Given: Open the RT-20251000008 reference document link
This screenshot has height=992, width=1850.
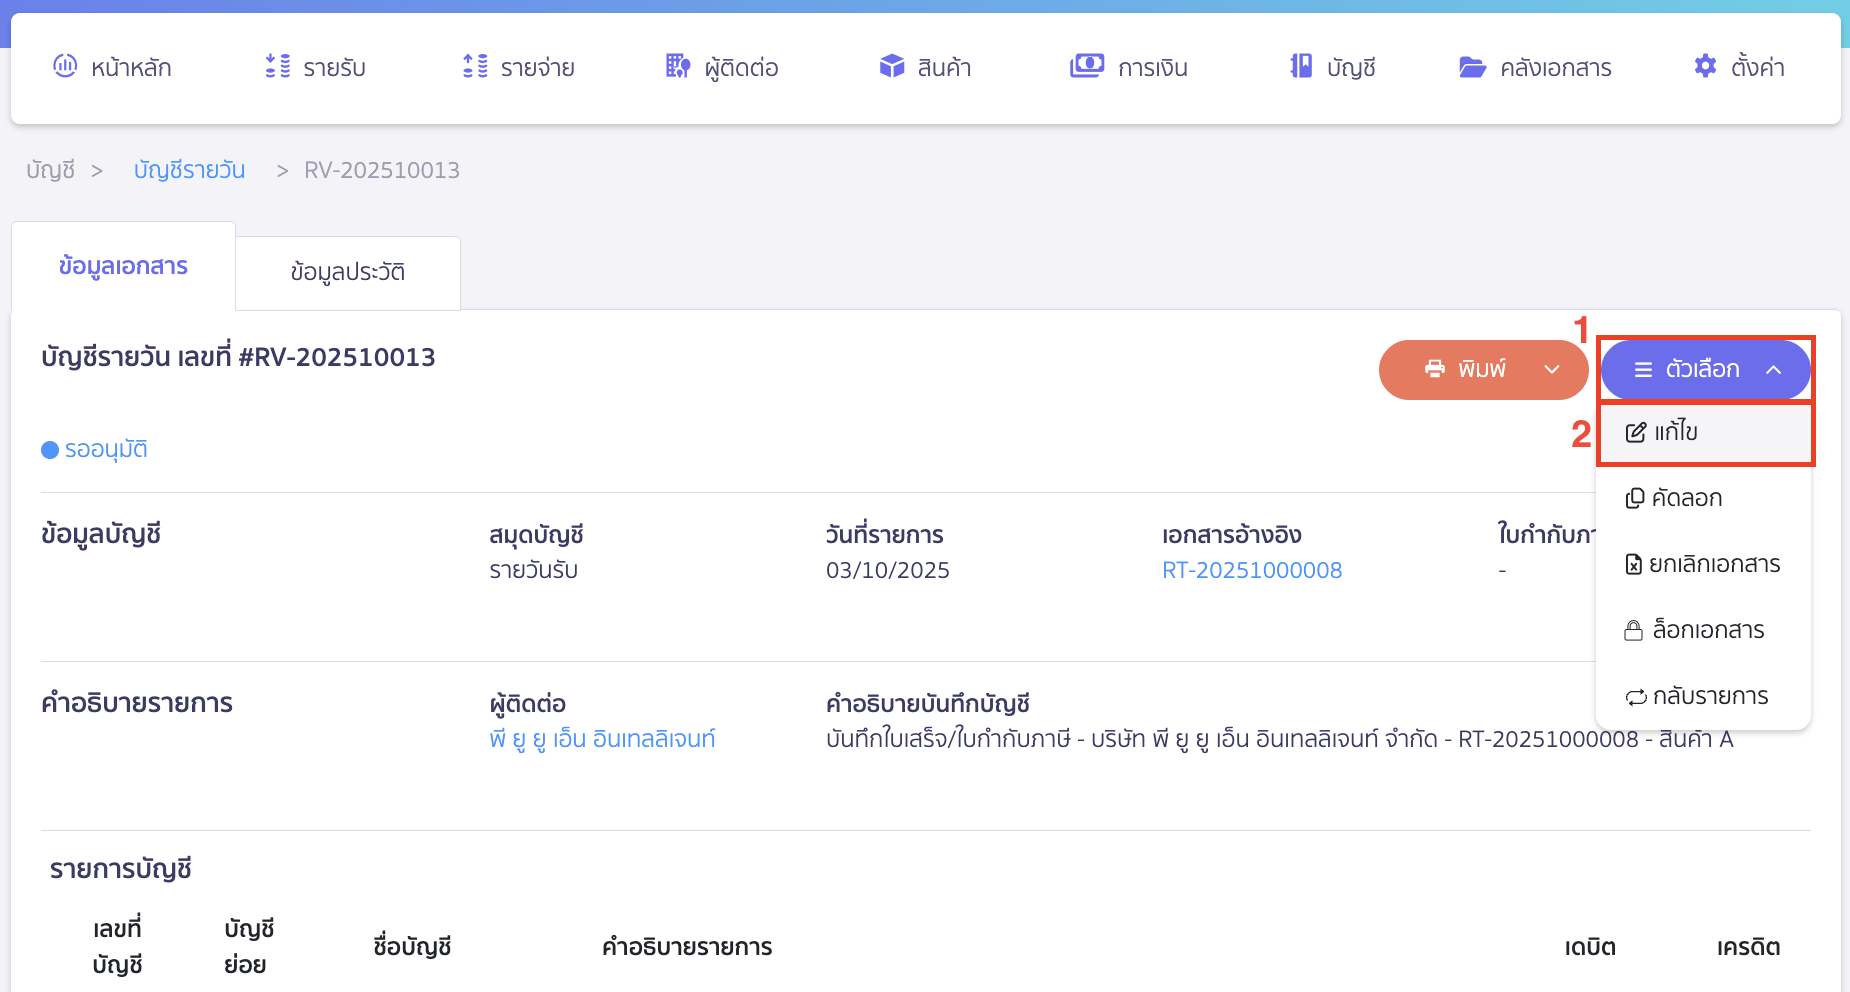Looking at the screenshot, I should 1251,570.
